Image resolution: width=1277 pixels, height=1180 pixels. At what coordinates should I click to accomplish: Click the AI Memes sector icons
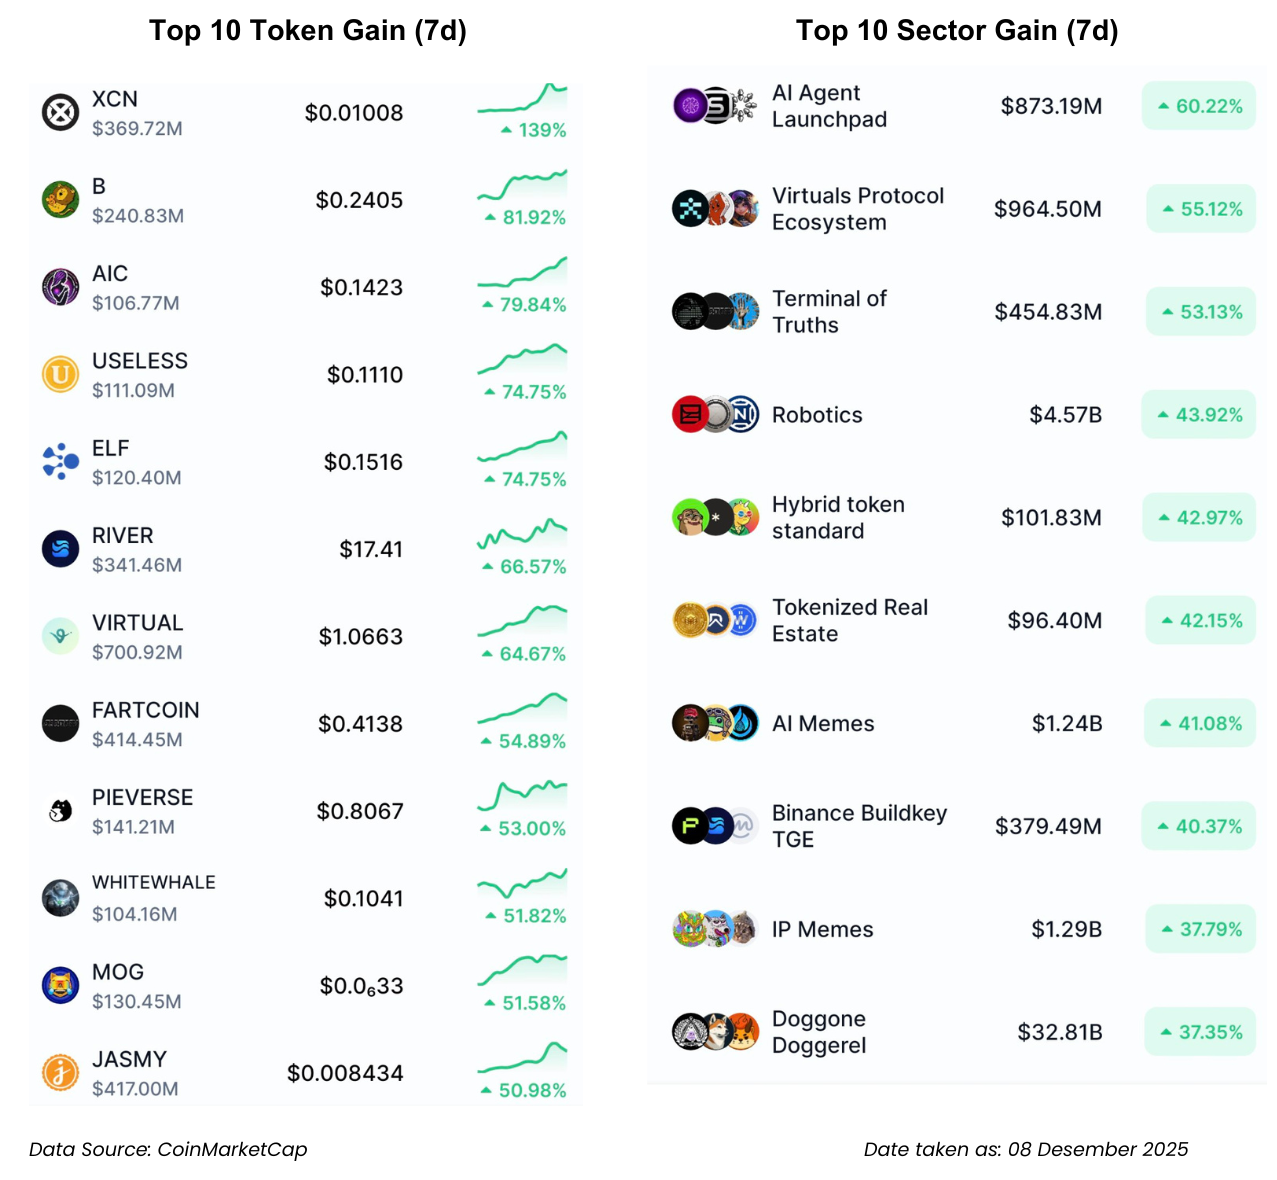click(715, 723)
